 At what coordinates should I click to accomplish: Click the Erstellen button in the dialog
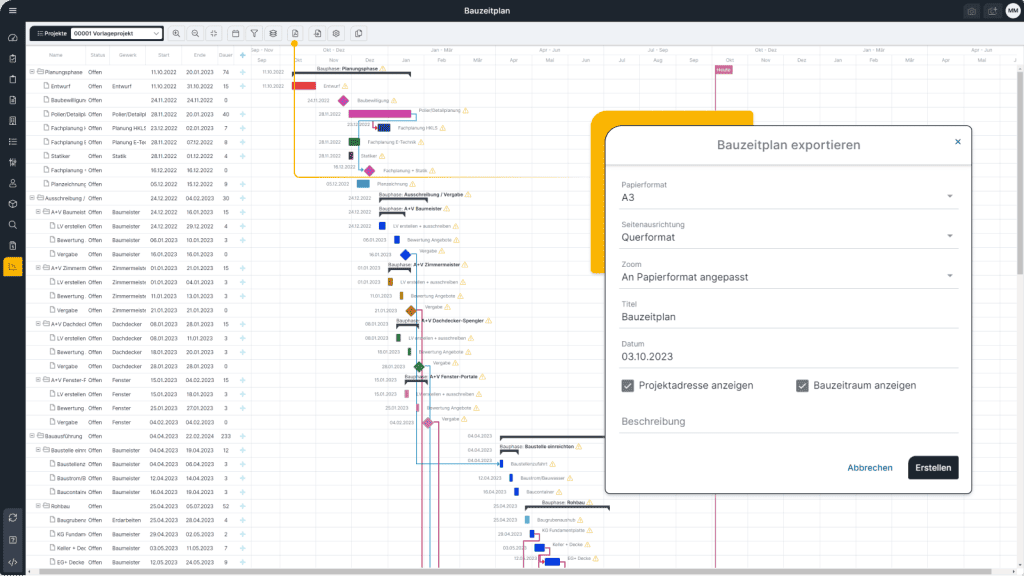pyautogui.click(x=932, y=467)
